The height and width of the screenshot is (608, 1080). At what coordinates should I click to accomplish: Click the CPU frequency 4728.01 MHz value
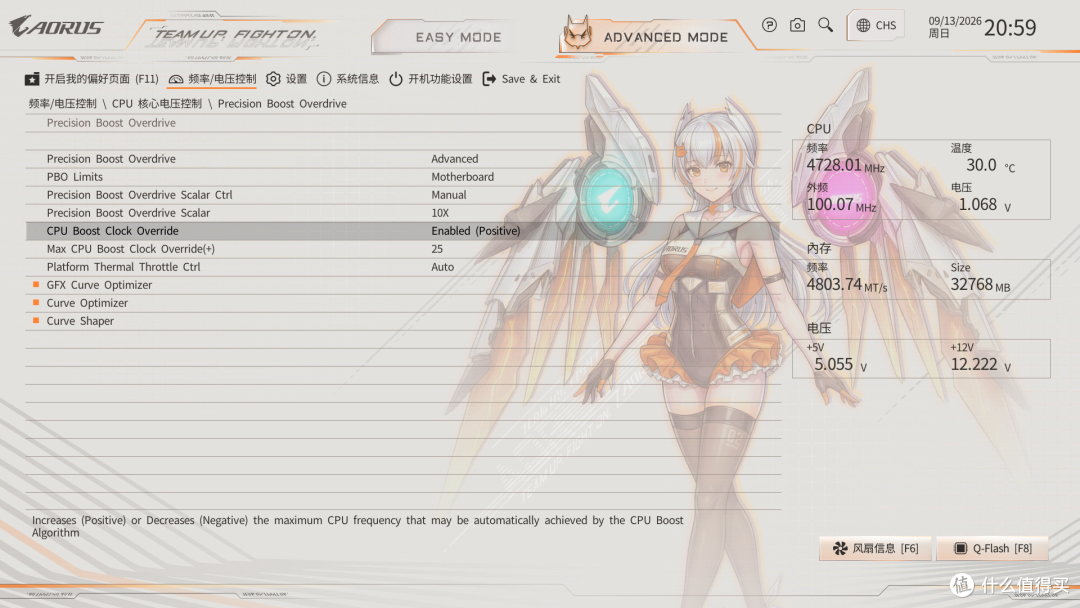point(845,165)
